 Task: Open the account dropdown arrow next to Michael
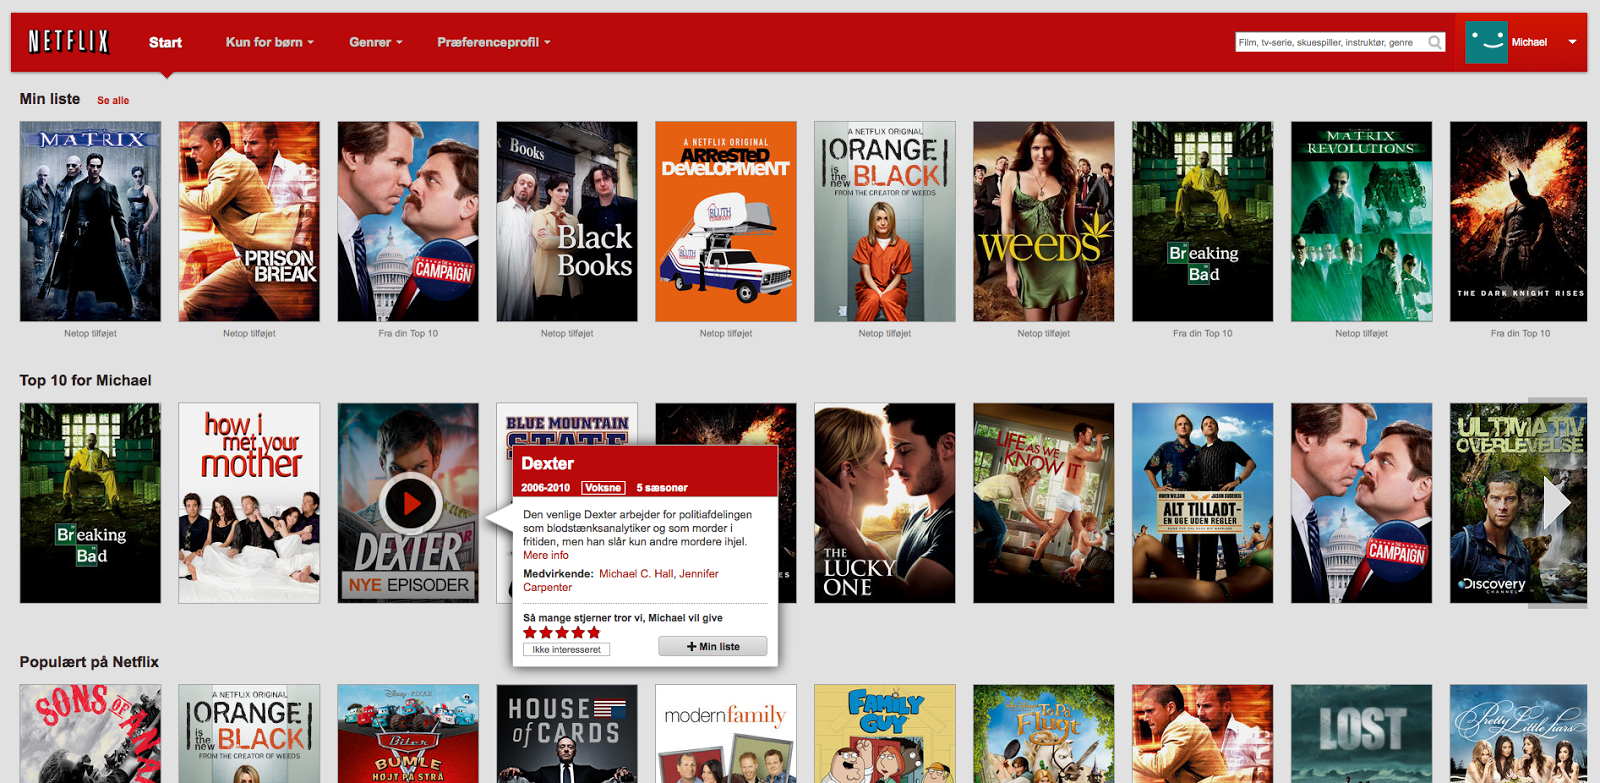(1572, 42)
